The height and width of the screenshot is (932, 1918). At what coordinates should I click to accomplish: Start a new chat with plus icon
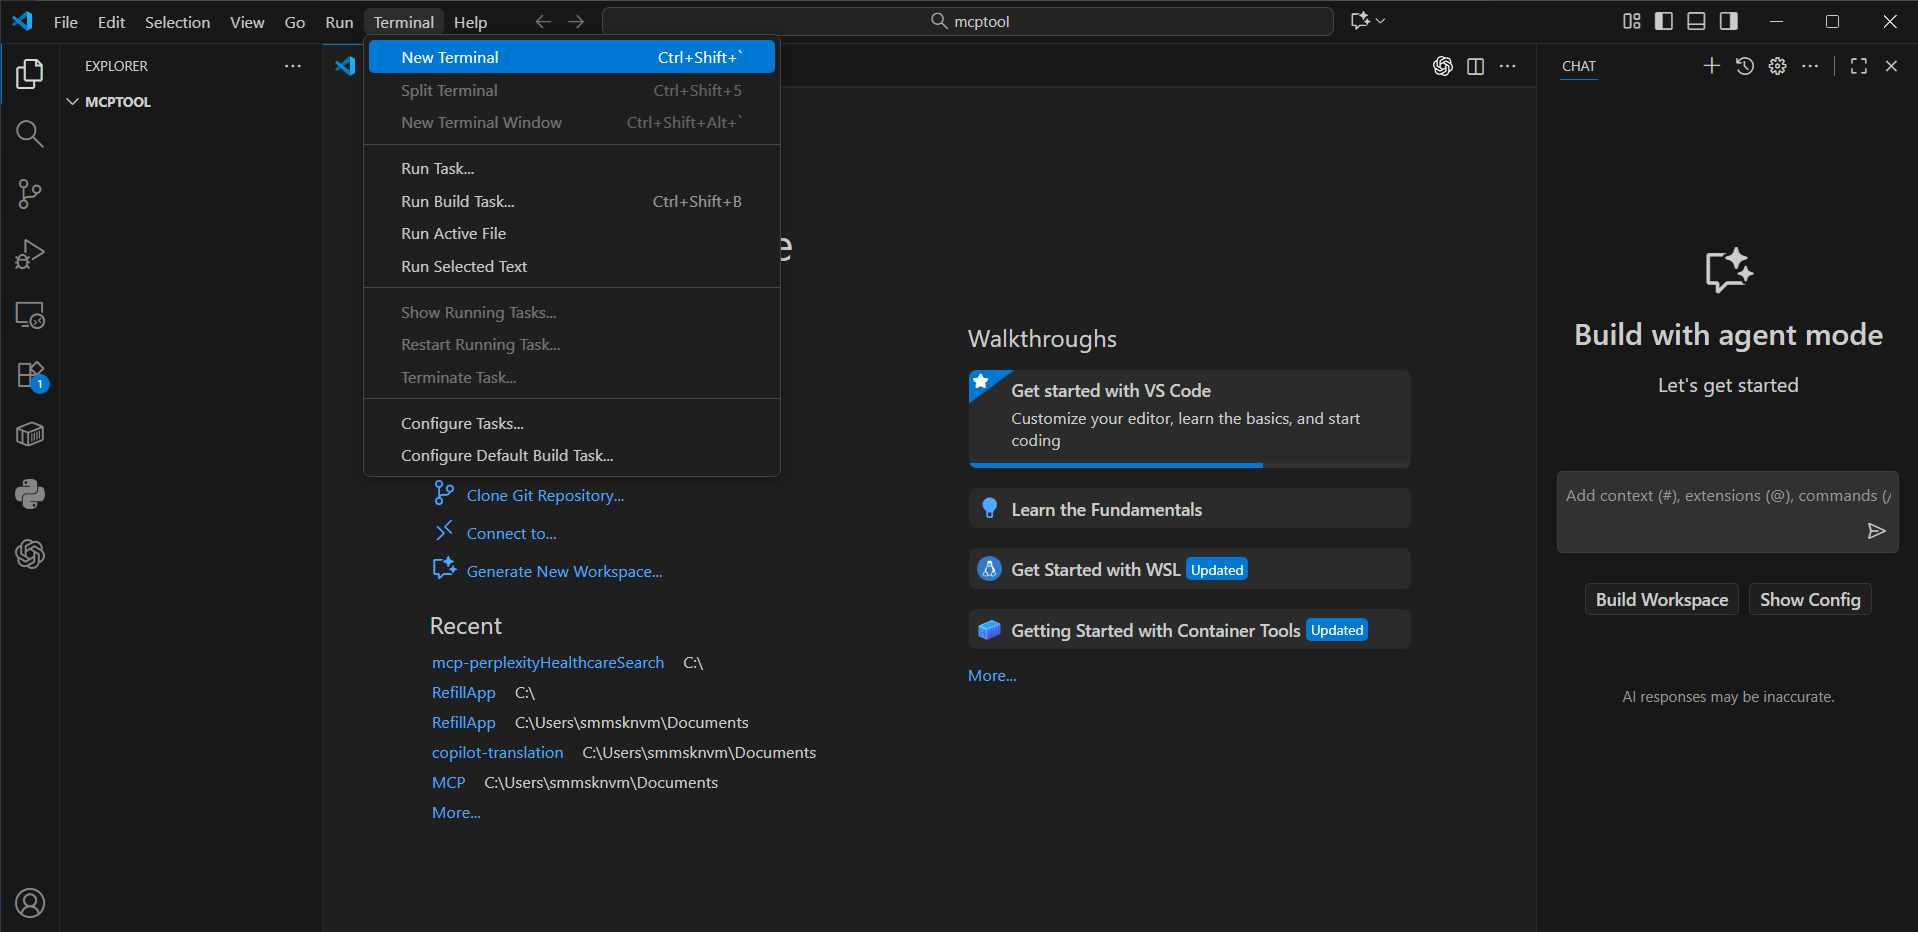1711,66
